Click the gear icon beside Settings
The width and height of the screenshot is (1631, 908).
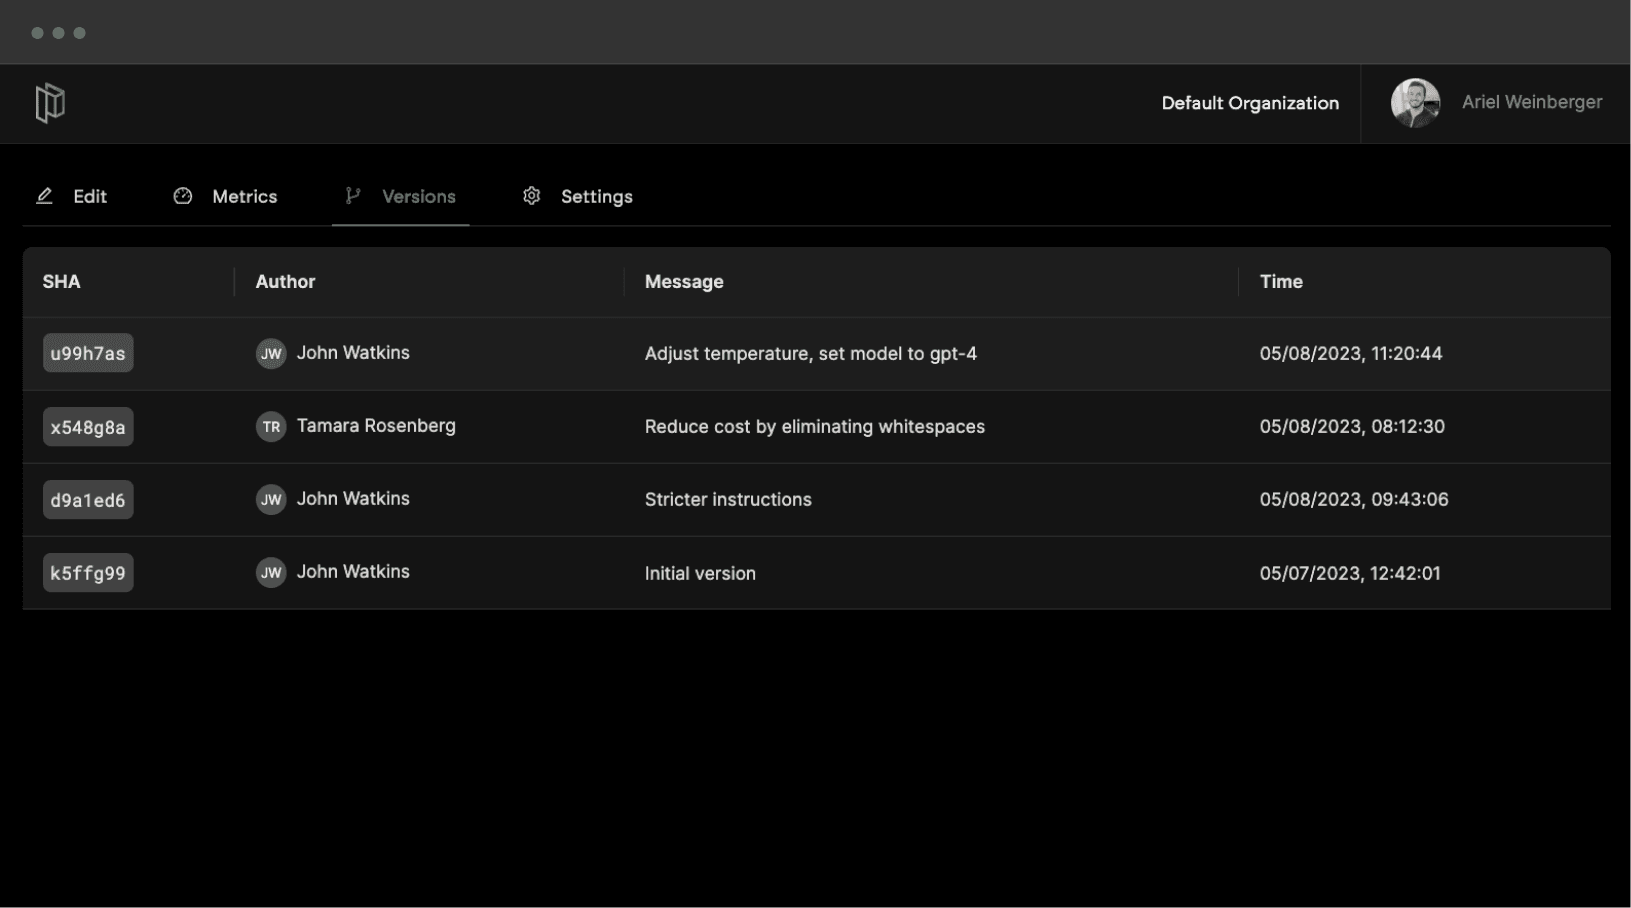(532, 196)
